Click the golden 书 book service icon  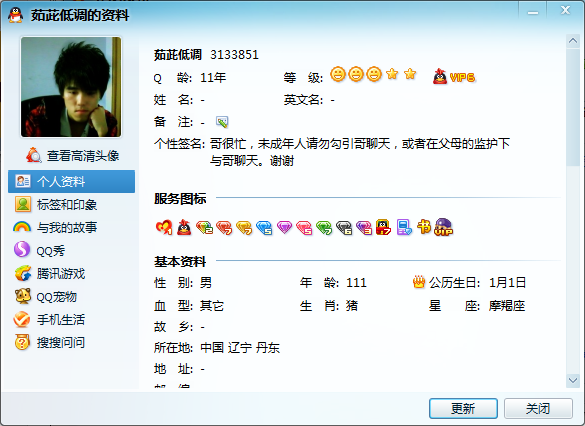[x=424, y=226]
